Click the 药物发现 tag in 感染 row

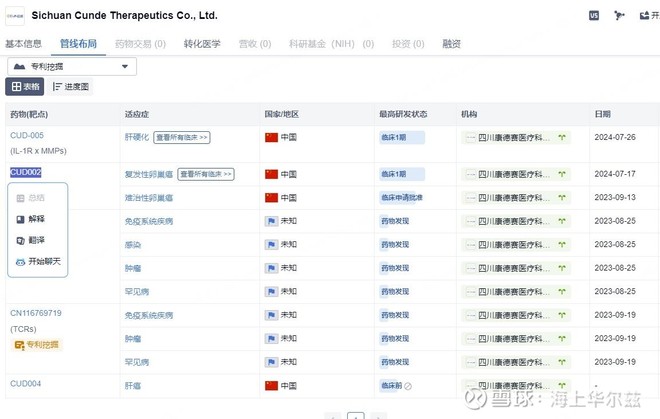click(395, 245)
